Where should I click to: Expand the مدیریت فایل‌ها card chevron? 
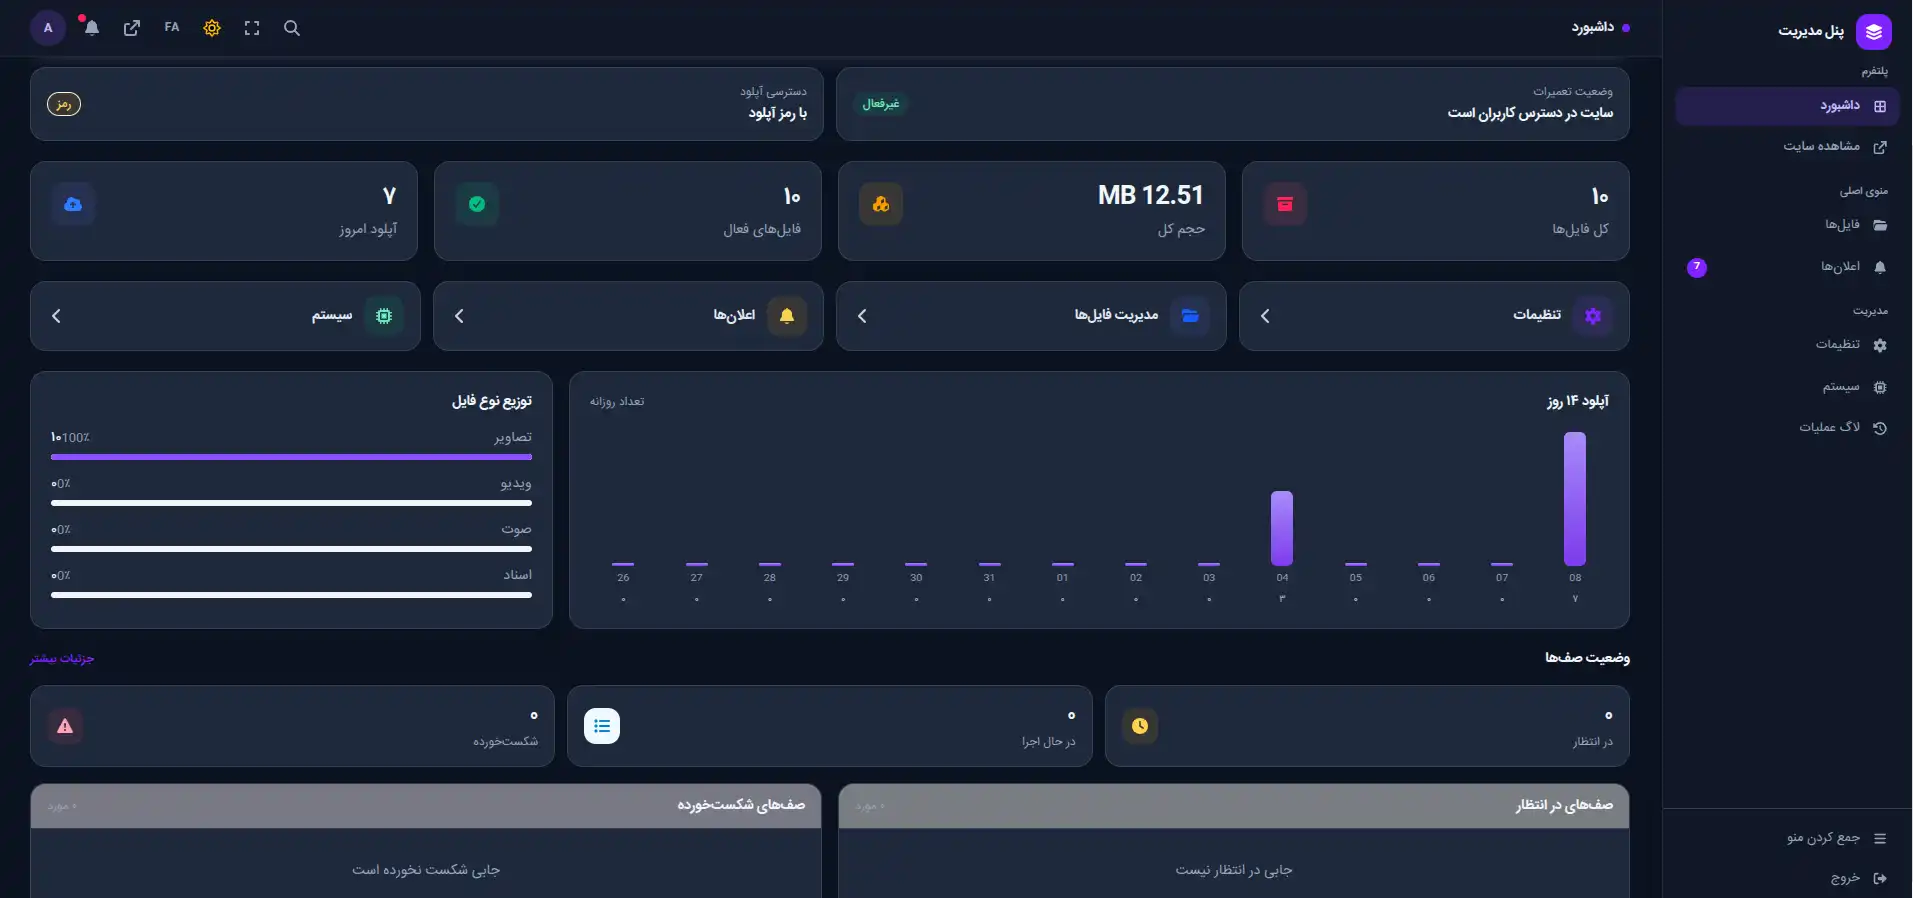tap(862, 316)
